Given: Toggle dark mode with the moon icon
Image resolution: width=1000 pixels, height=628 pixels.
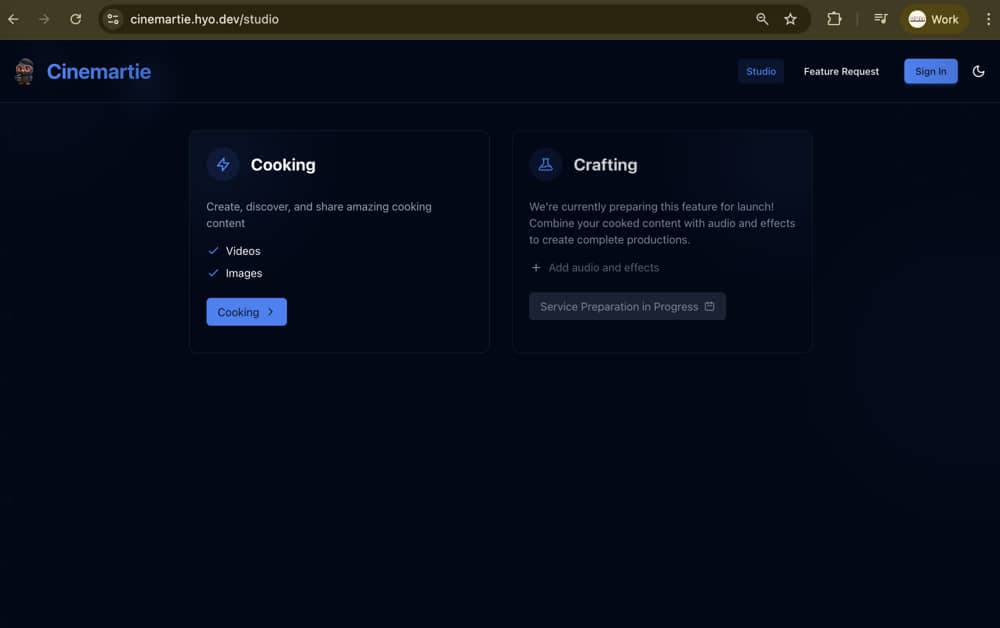Looking at the screenshot, I should tap(978, 71).
